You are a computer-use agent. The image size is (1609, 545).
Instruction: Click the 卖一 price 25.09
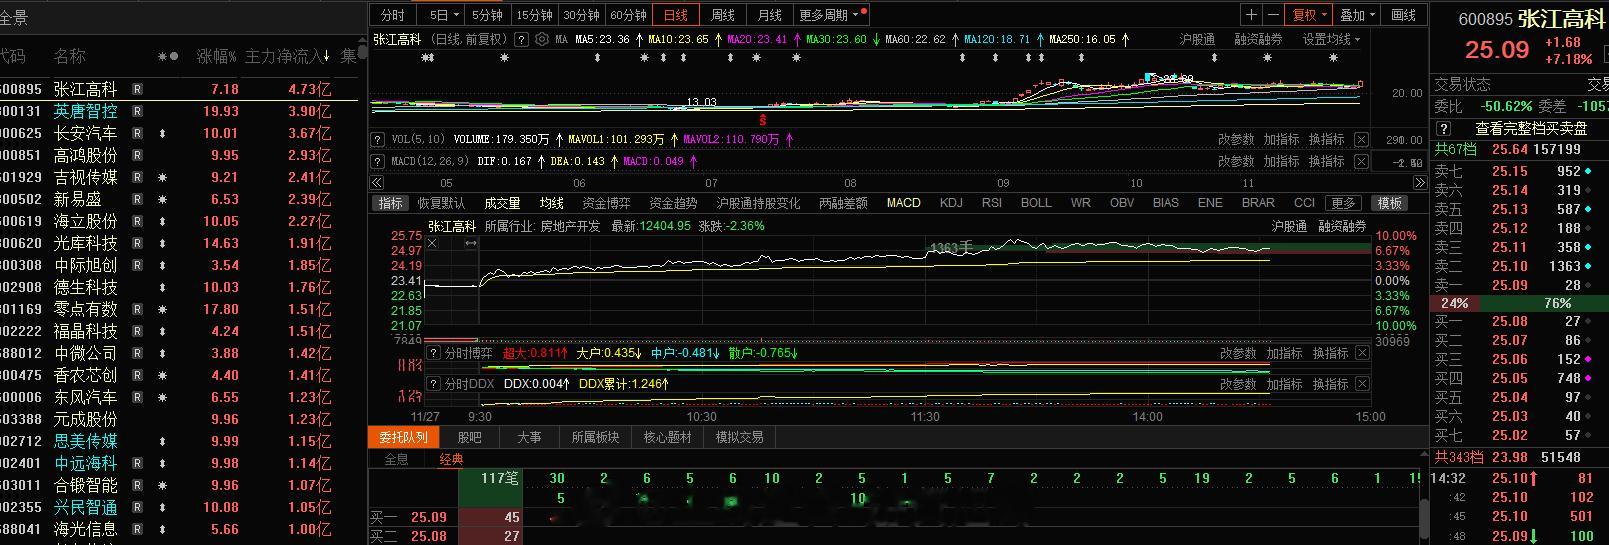[x=1510, y=285]
